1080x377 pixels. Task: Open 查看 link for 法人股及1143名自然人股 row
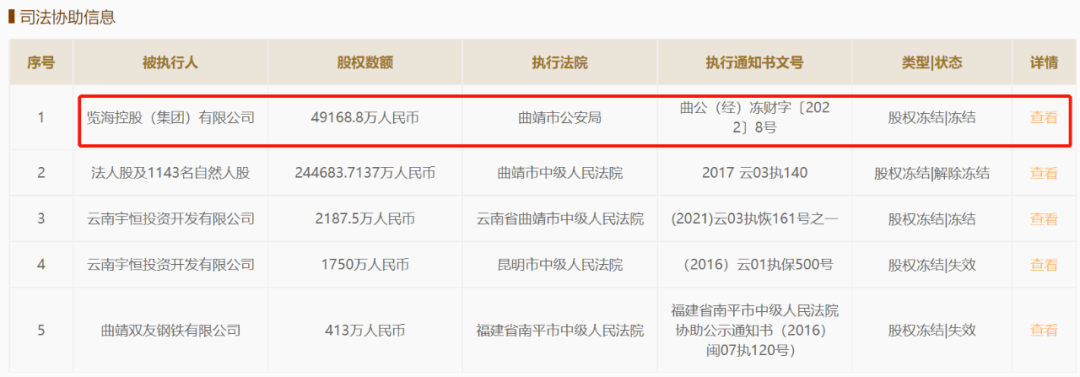1043,174
